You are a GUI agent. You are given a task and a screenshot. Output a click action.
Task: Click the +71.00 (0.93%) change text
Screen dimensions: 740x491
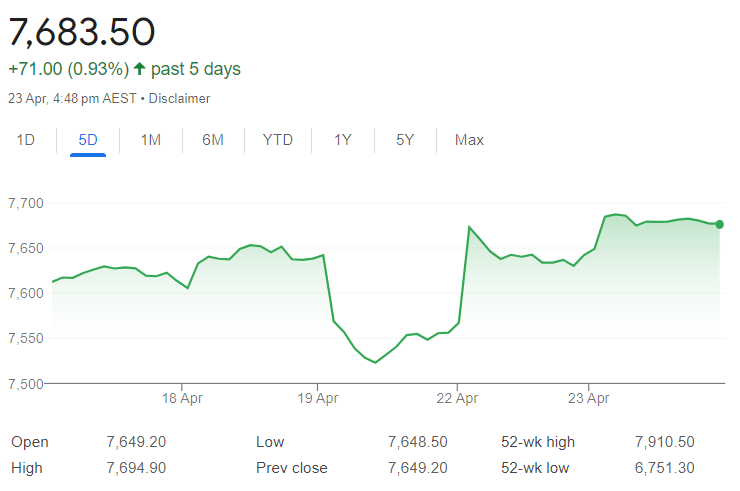point(68,69)
